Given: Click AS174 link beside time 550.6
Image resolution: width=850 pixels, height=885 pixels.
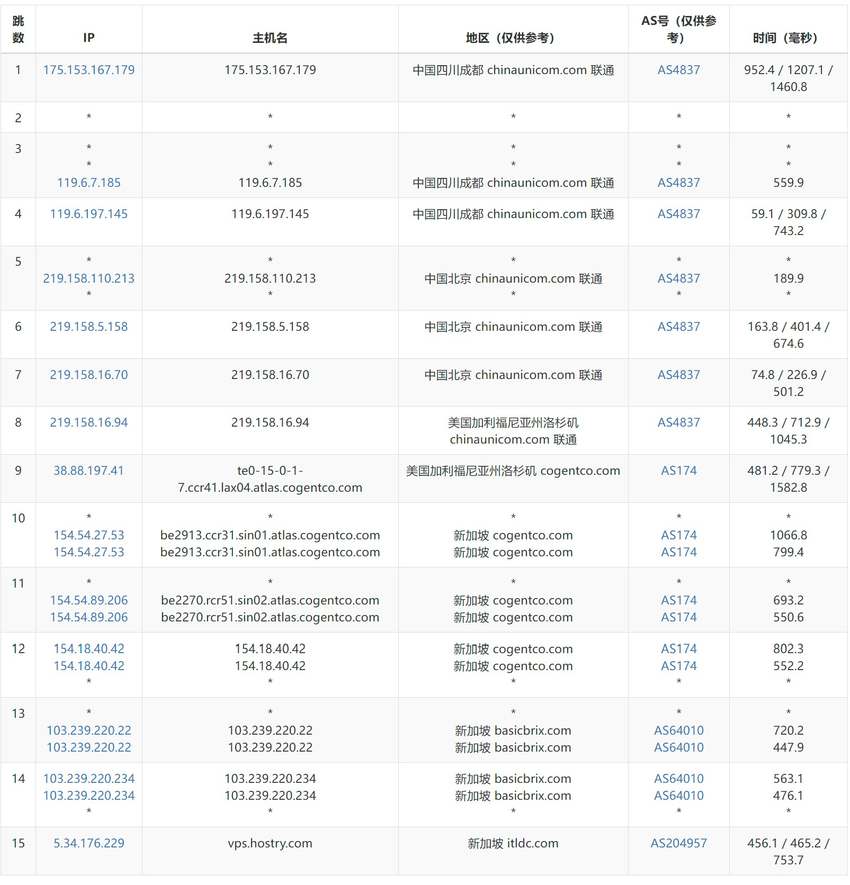Looking at the screenshot, I should pyautogui.click(x=678, y=617).
